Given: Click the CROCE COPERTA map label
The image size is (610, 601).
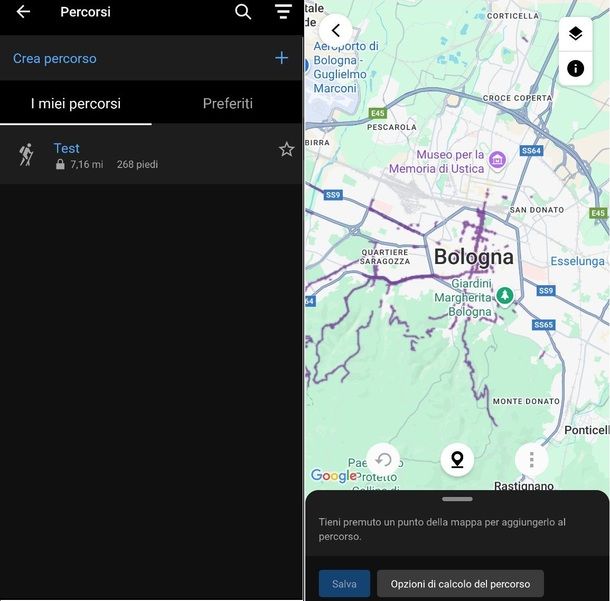Looking at the screenshot, I should (x=517, y=98).
